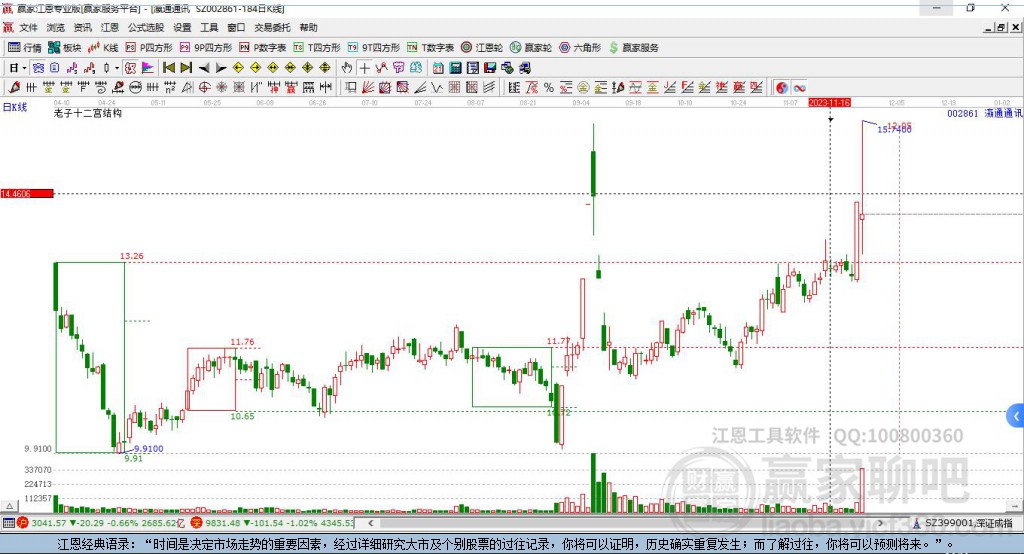Viewport: 1024px width, 554px height.
Task: Click the up-triangle button at chart bottom-left
Action: pyautogui.click(x=9, y=506)
